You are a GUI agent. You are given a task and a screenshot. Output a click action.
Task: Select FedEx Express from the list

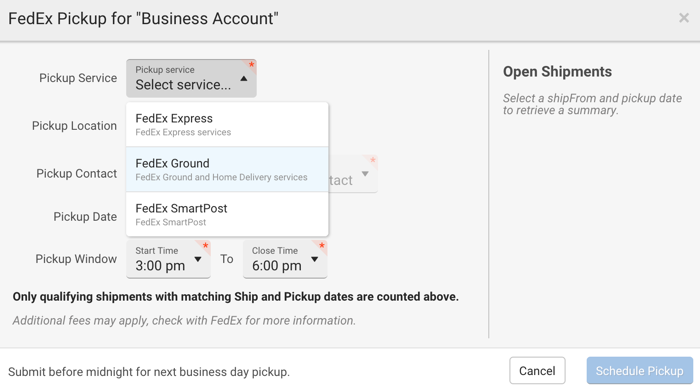[x=227, y=124]
